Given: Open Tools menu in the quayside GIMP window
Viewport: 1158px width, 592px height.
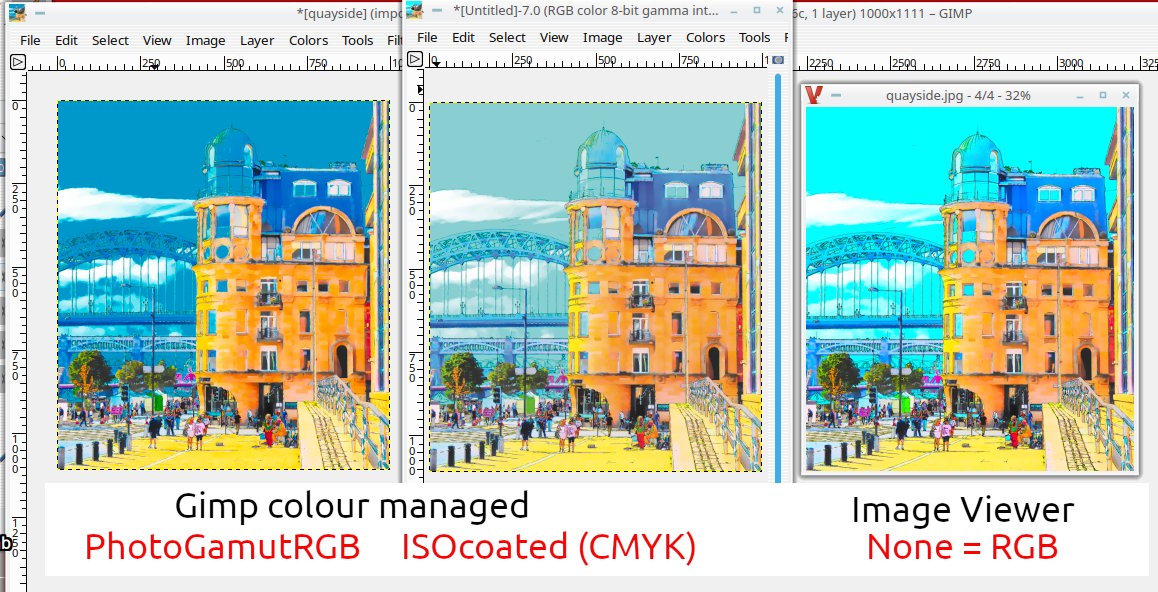Looking at the screenshot, I should [357, 41].
